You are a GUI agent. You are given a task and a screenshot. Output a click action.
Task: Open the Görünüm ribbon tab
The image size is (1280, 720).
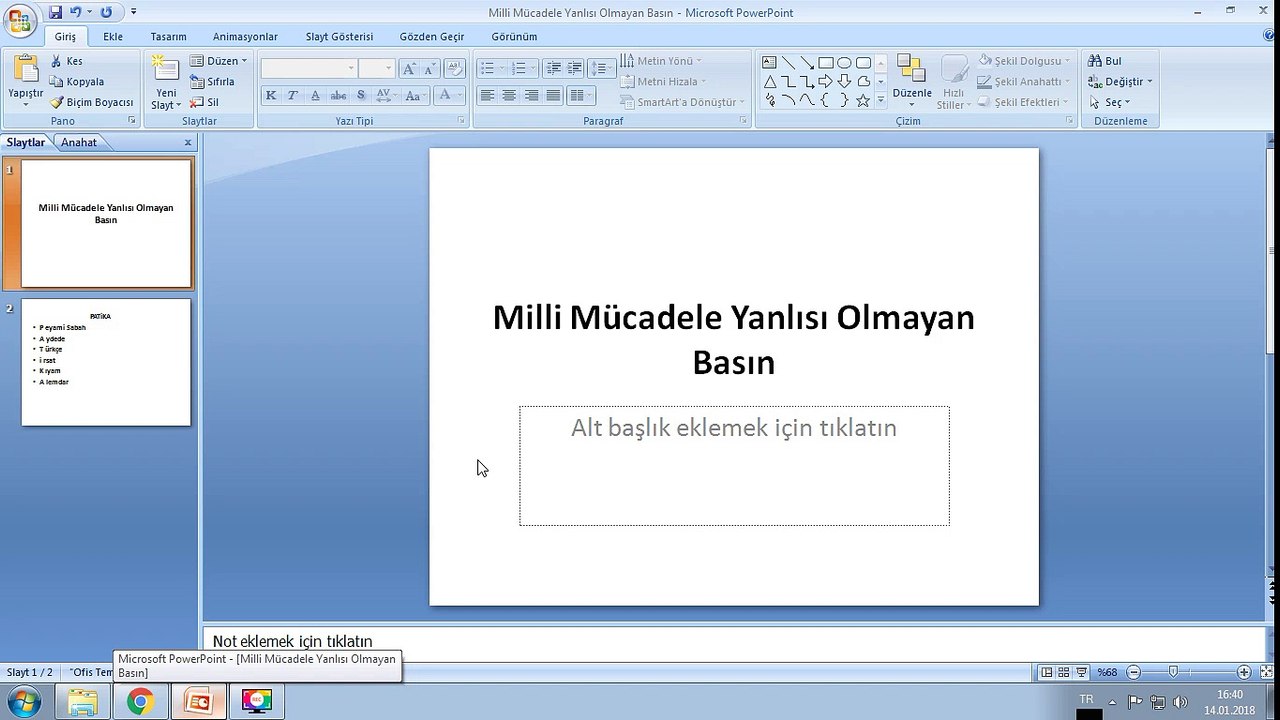coord(514,36)
